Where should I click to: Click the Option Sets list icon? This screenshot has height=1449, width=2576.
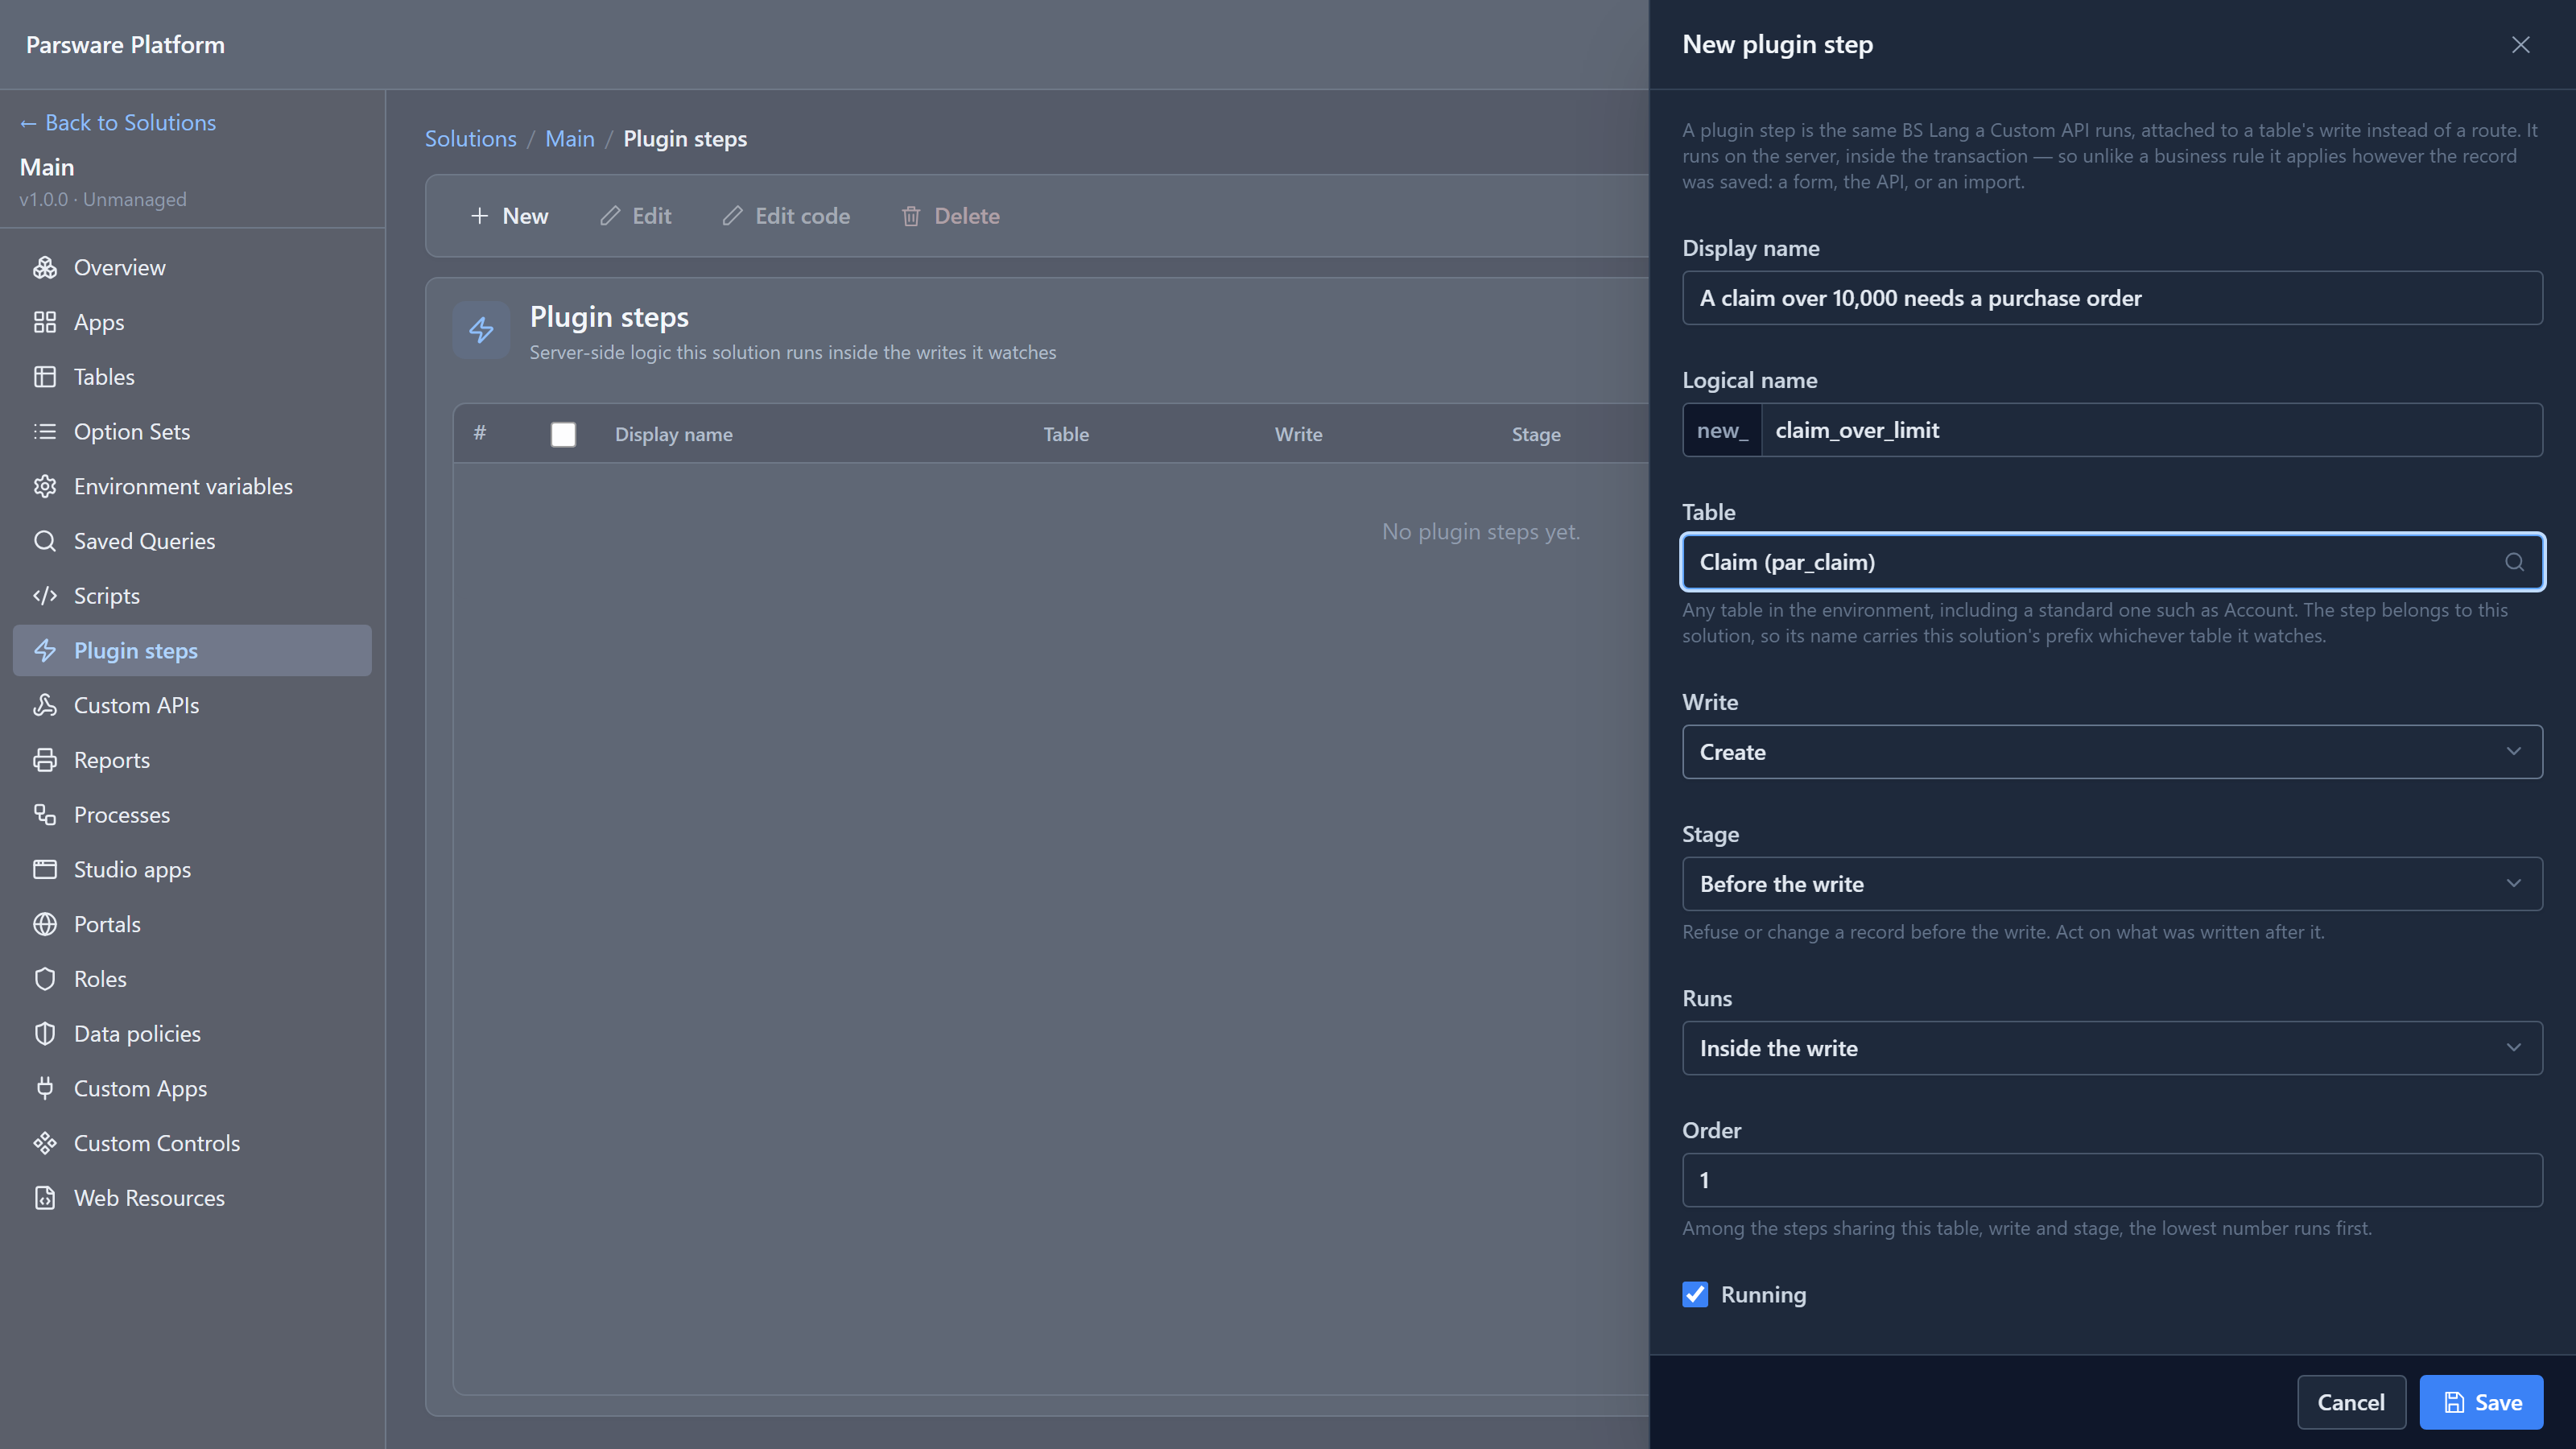point(45,431)
